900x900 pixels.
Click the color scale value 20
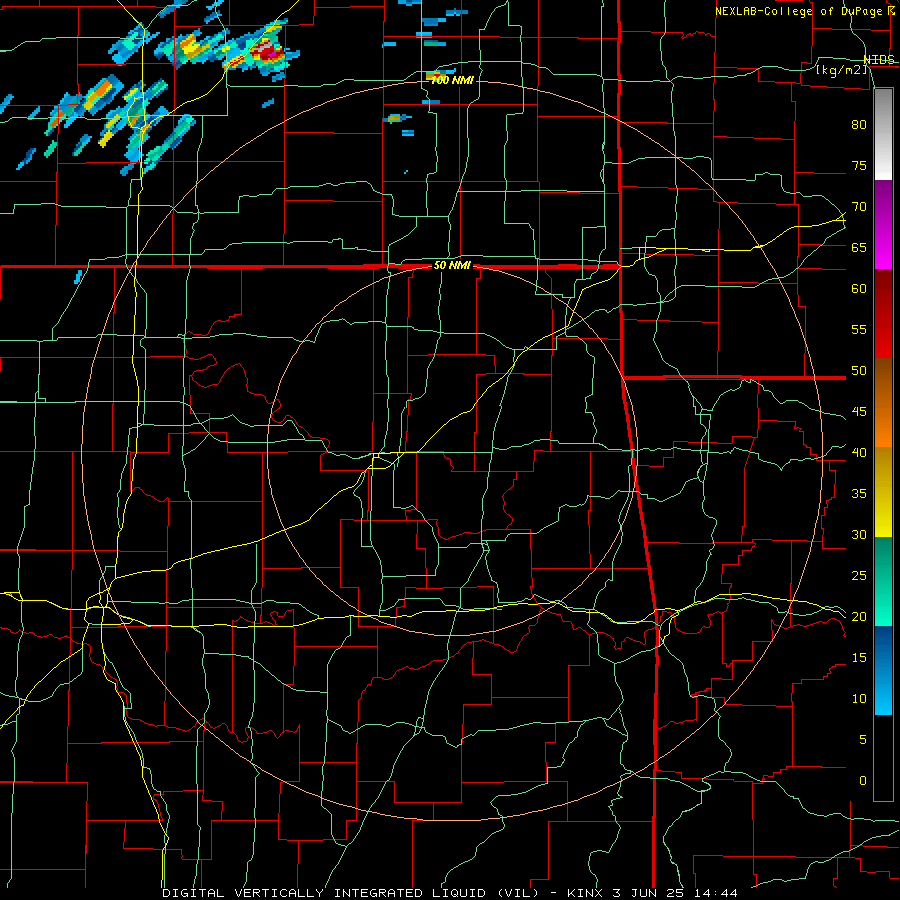click(x=859, y=616)
